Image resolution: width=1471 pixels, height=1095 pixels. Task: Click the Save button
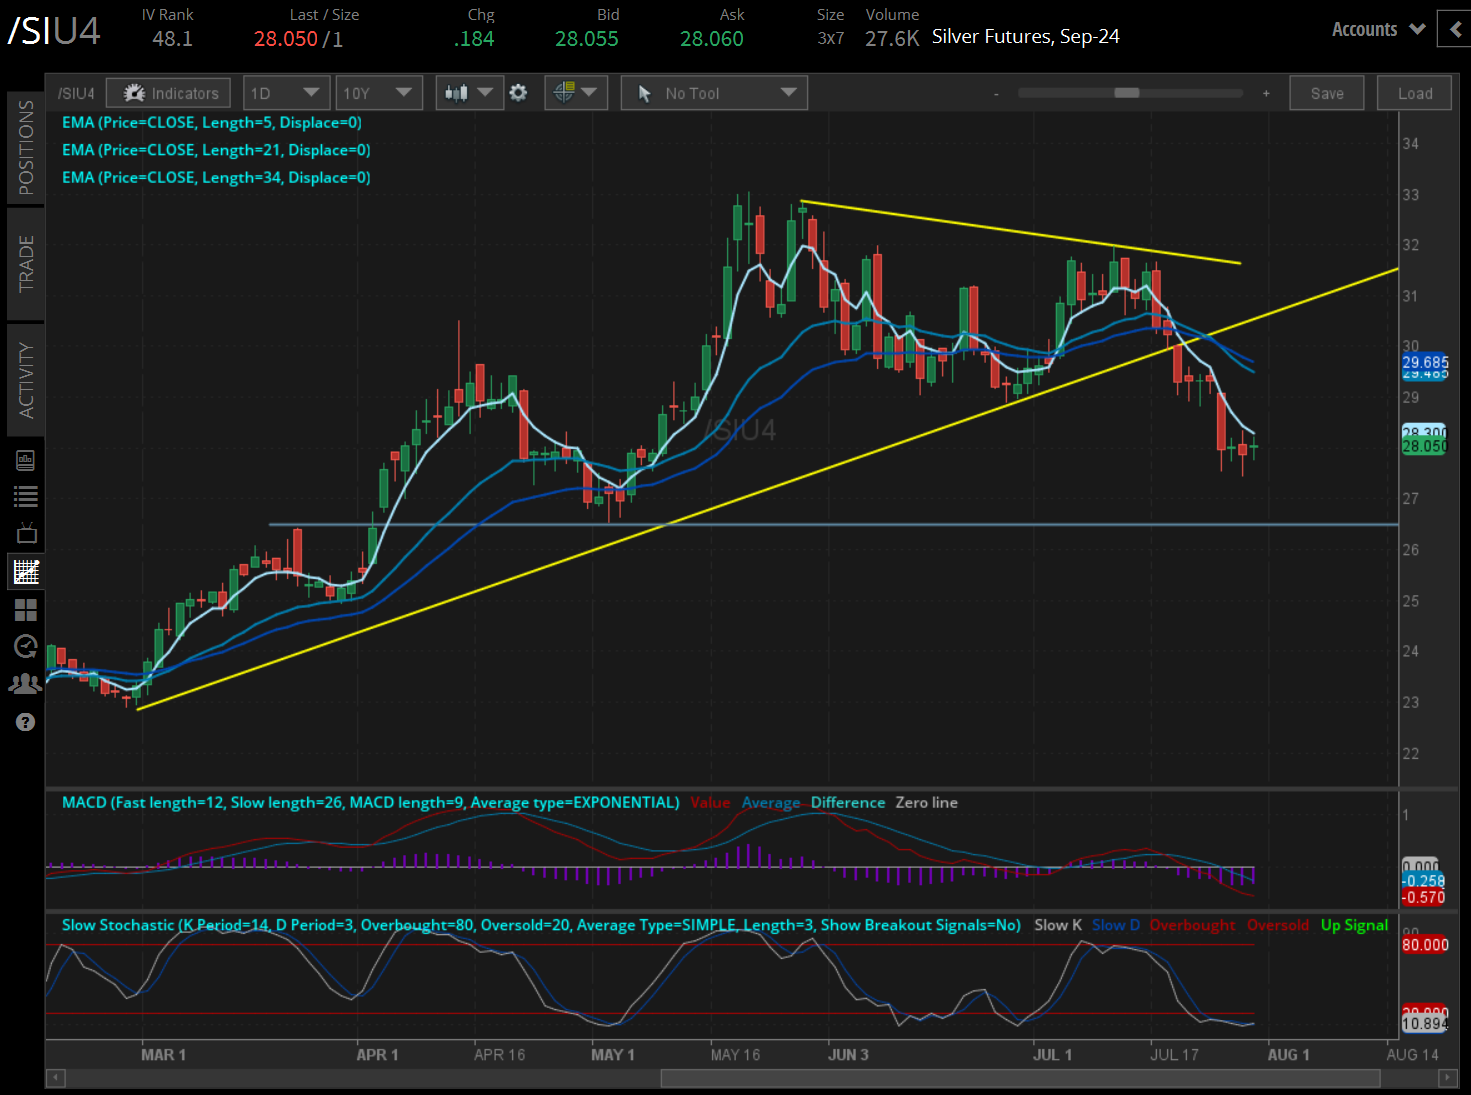[1326, 92]
